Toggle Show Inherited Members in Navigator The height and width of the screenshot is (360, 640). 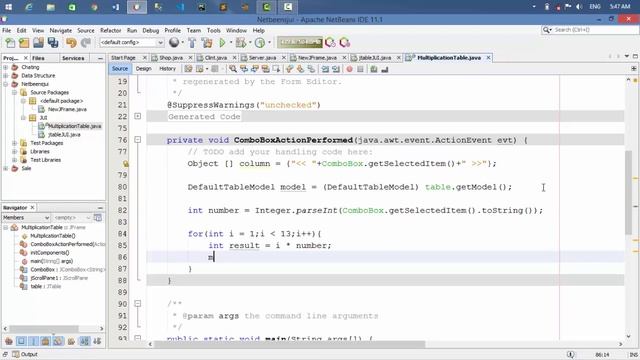pos(9,341)
